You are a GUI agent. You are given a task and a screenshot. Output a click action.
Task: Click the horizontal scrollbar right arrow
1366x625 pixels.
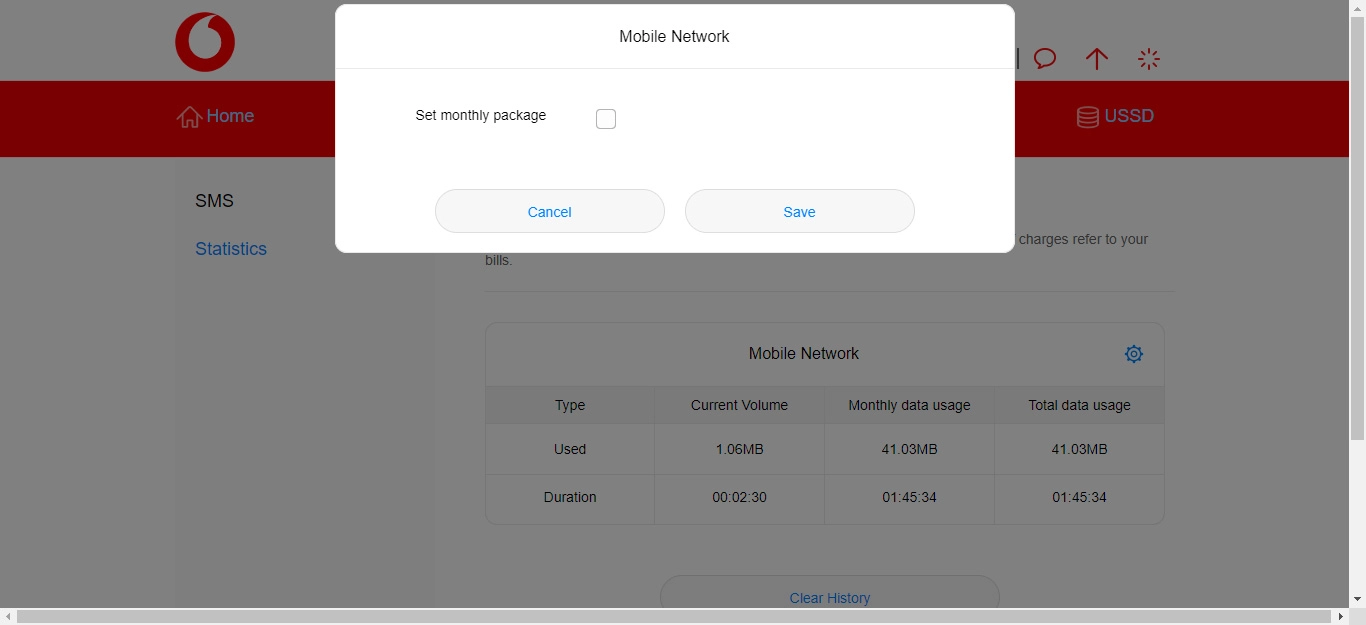[x=1341, y=616]
